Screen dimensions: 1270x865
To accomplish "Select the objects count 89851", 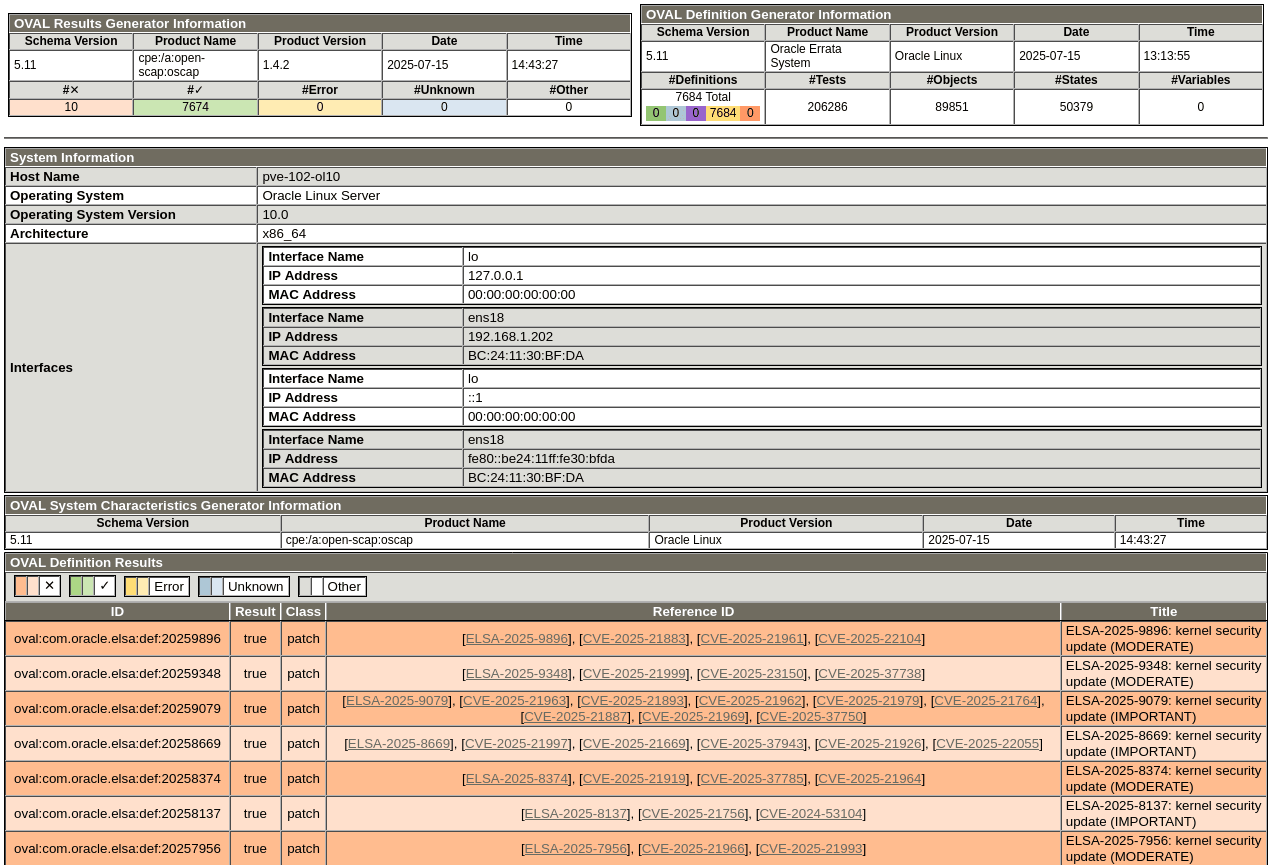I will (x=952, y=107).
